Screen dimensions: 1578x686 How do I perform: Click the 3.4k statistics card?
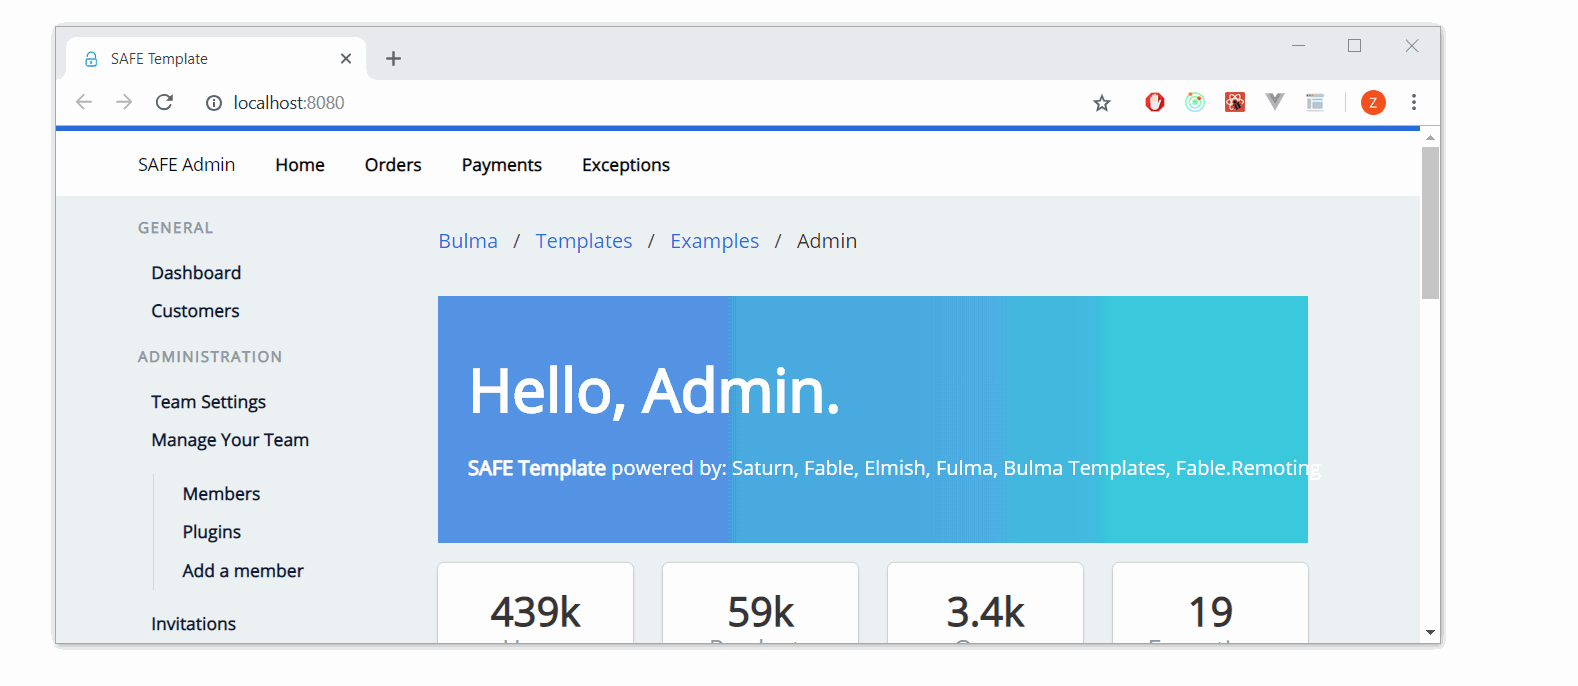click(986, 603)
